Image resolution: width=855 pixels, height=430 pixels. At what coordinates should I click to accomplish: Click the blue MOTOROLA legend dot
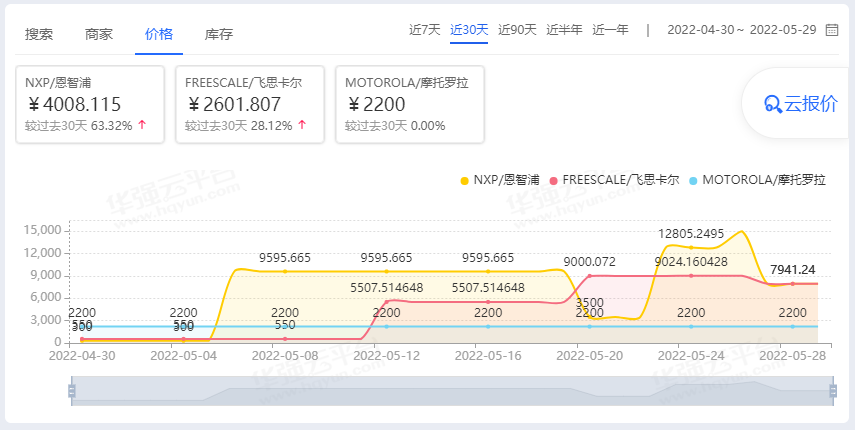[694, 180]
